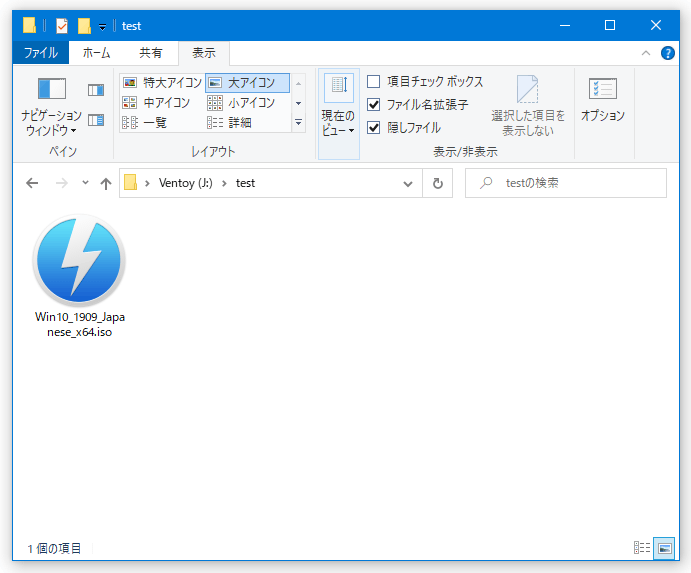The height and width of the screenshot is (573, 691).
Task: Select the Medium icons (中アイコン) layout
Action: (x=156, y=103)
